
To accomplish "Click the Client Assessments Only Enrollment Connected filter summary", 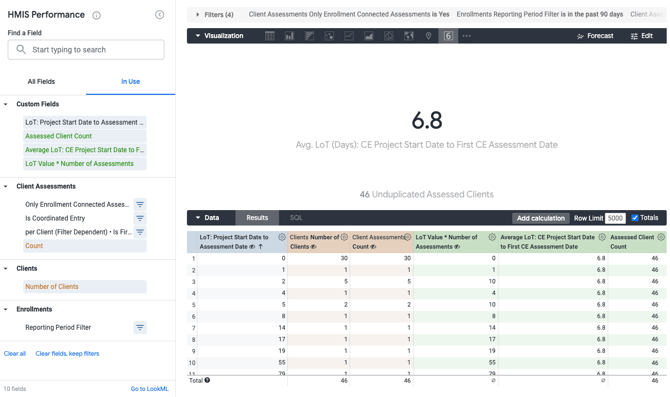I will click(349, 15).
